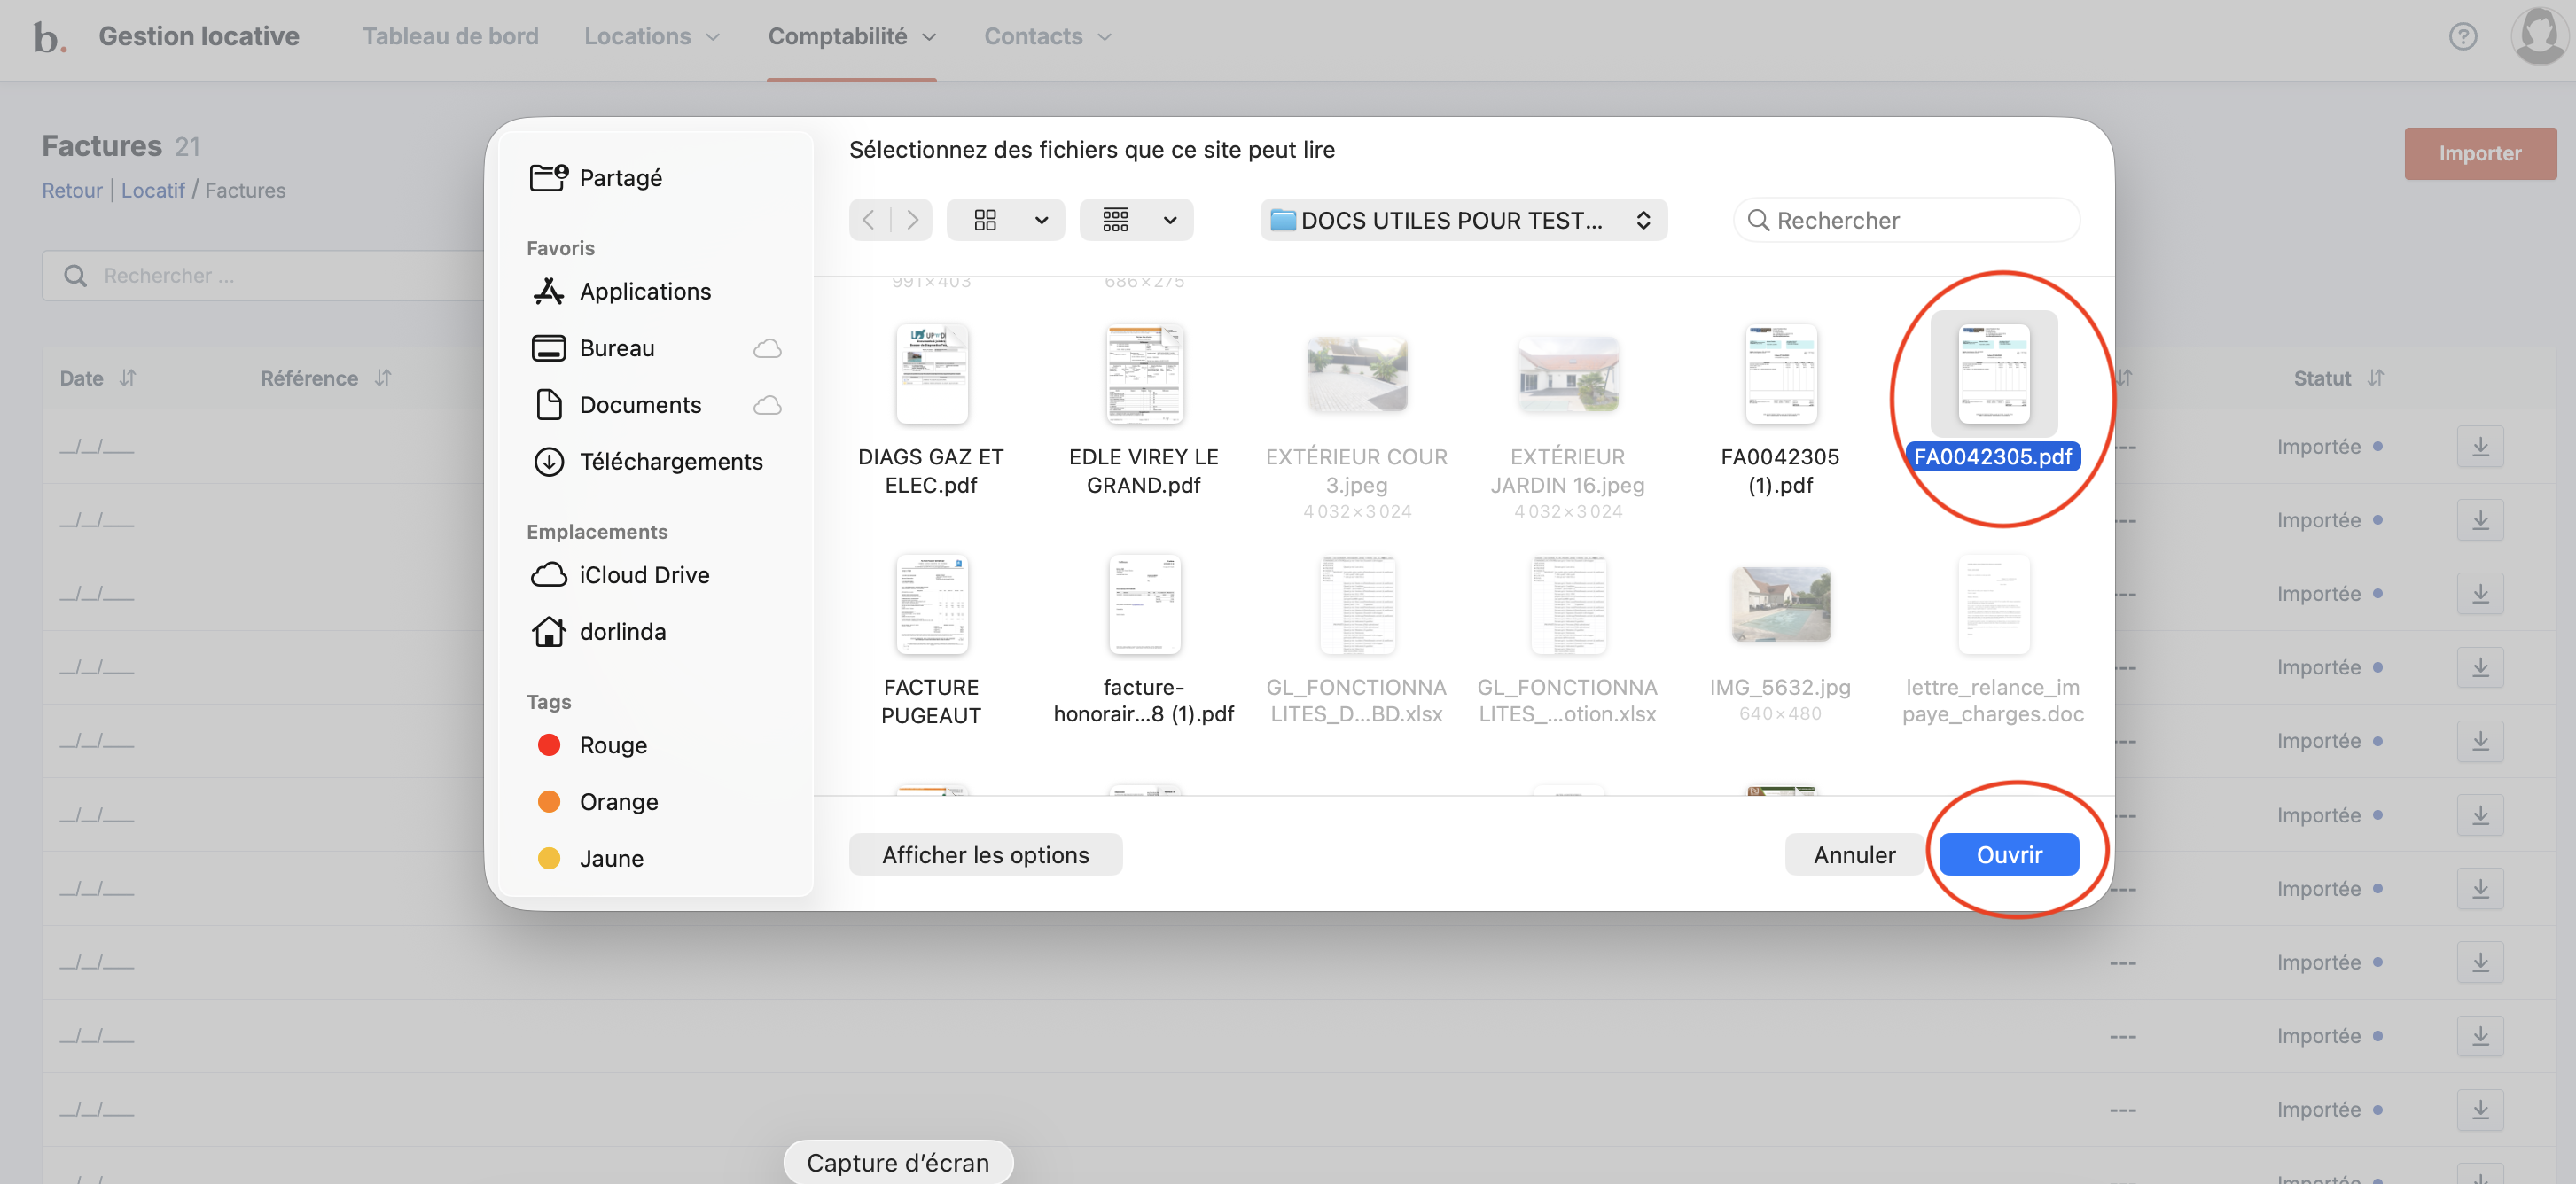Screen dimensions: 2576x1184
Task: Open iCloud Drive location
Action: (644, 575)
